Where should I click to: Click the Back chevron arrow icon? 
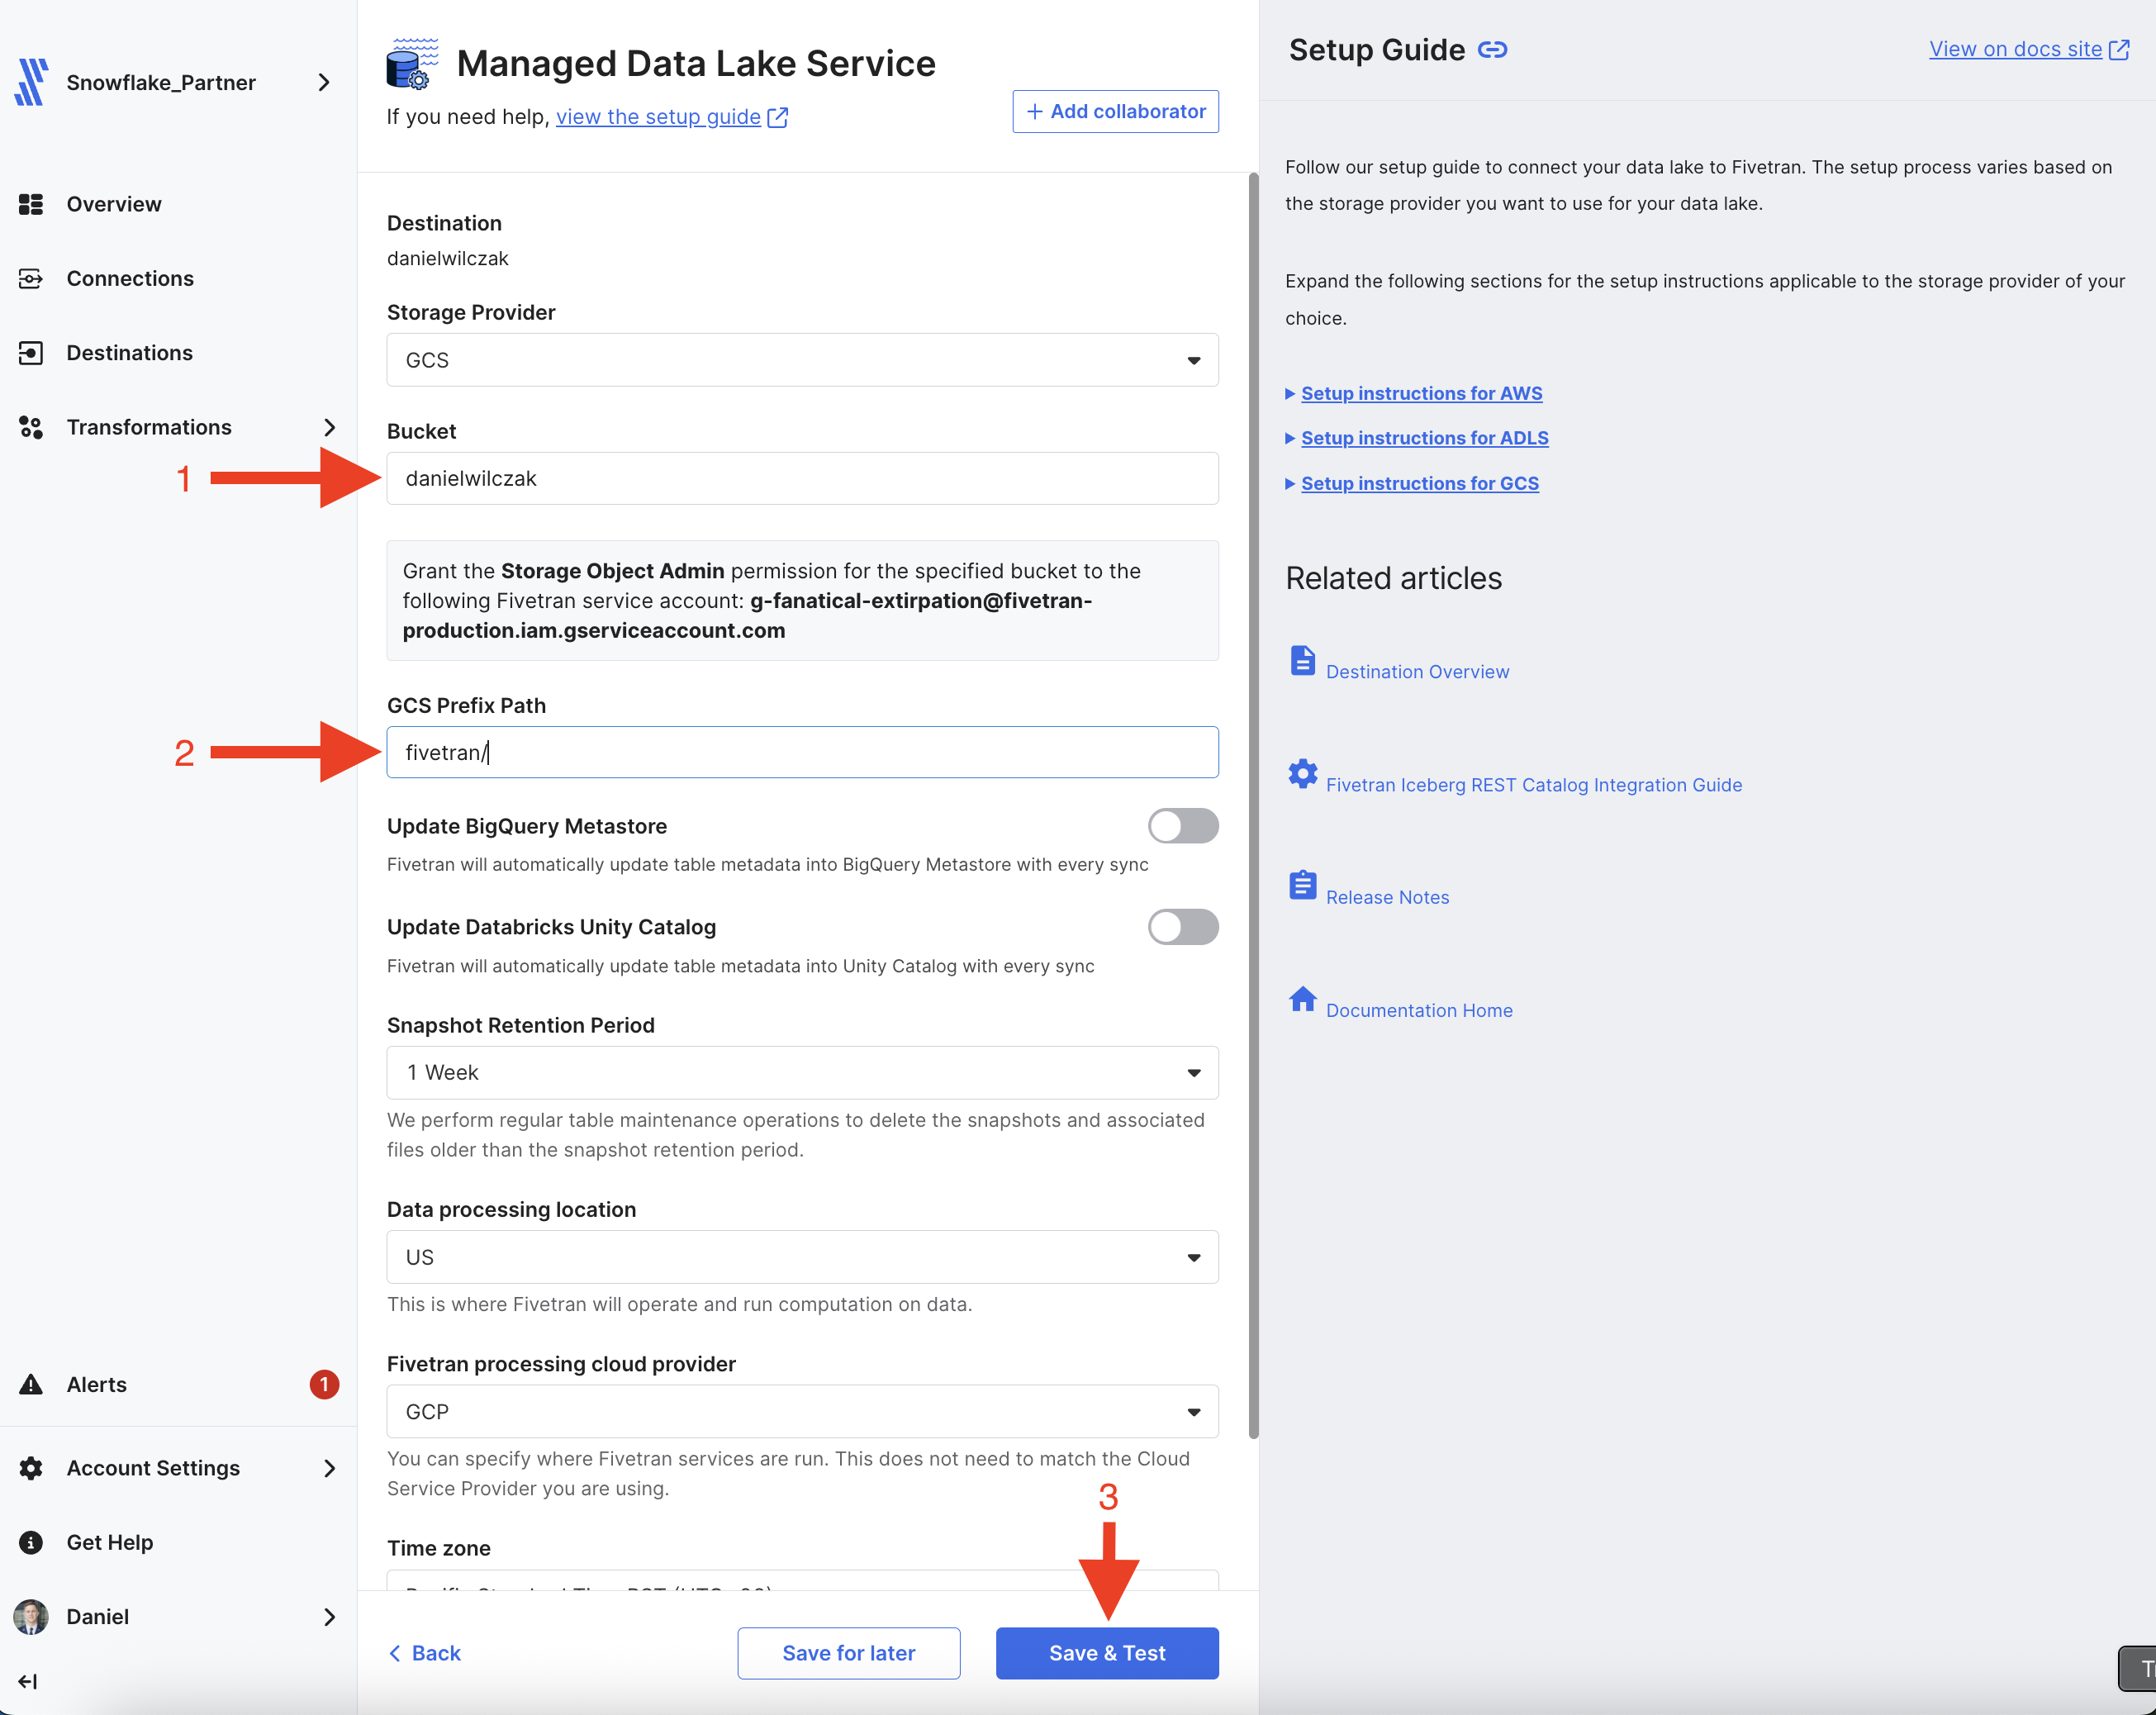click(395, 1653)
